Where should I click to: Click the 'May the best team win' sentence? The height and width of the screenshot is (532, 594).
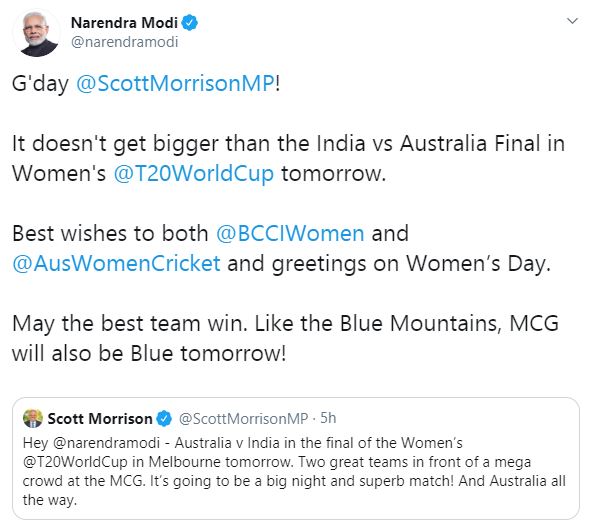[x=130, y=324]
